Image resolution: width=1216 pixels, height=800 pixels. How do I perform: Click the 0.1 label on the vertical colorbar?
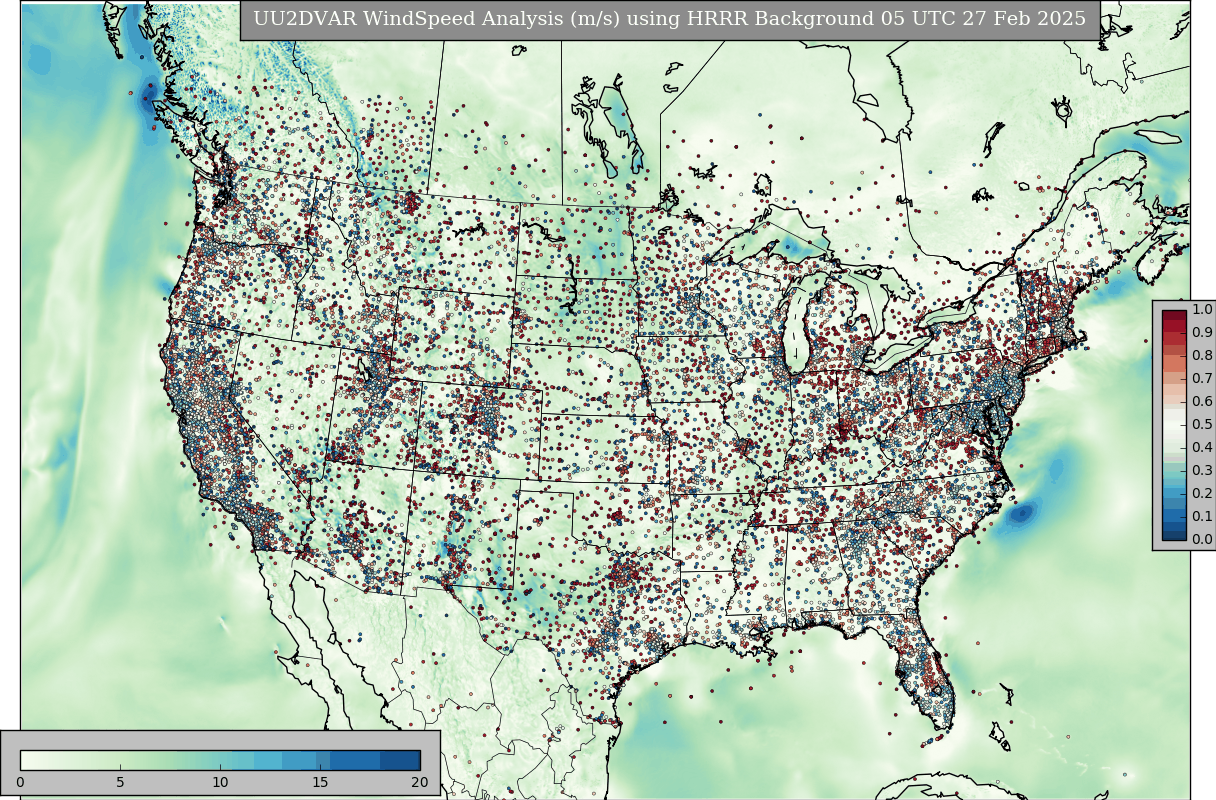(x=1202, y=517)
